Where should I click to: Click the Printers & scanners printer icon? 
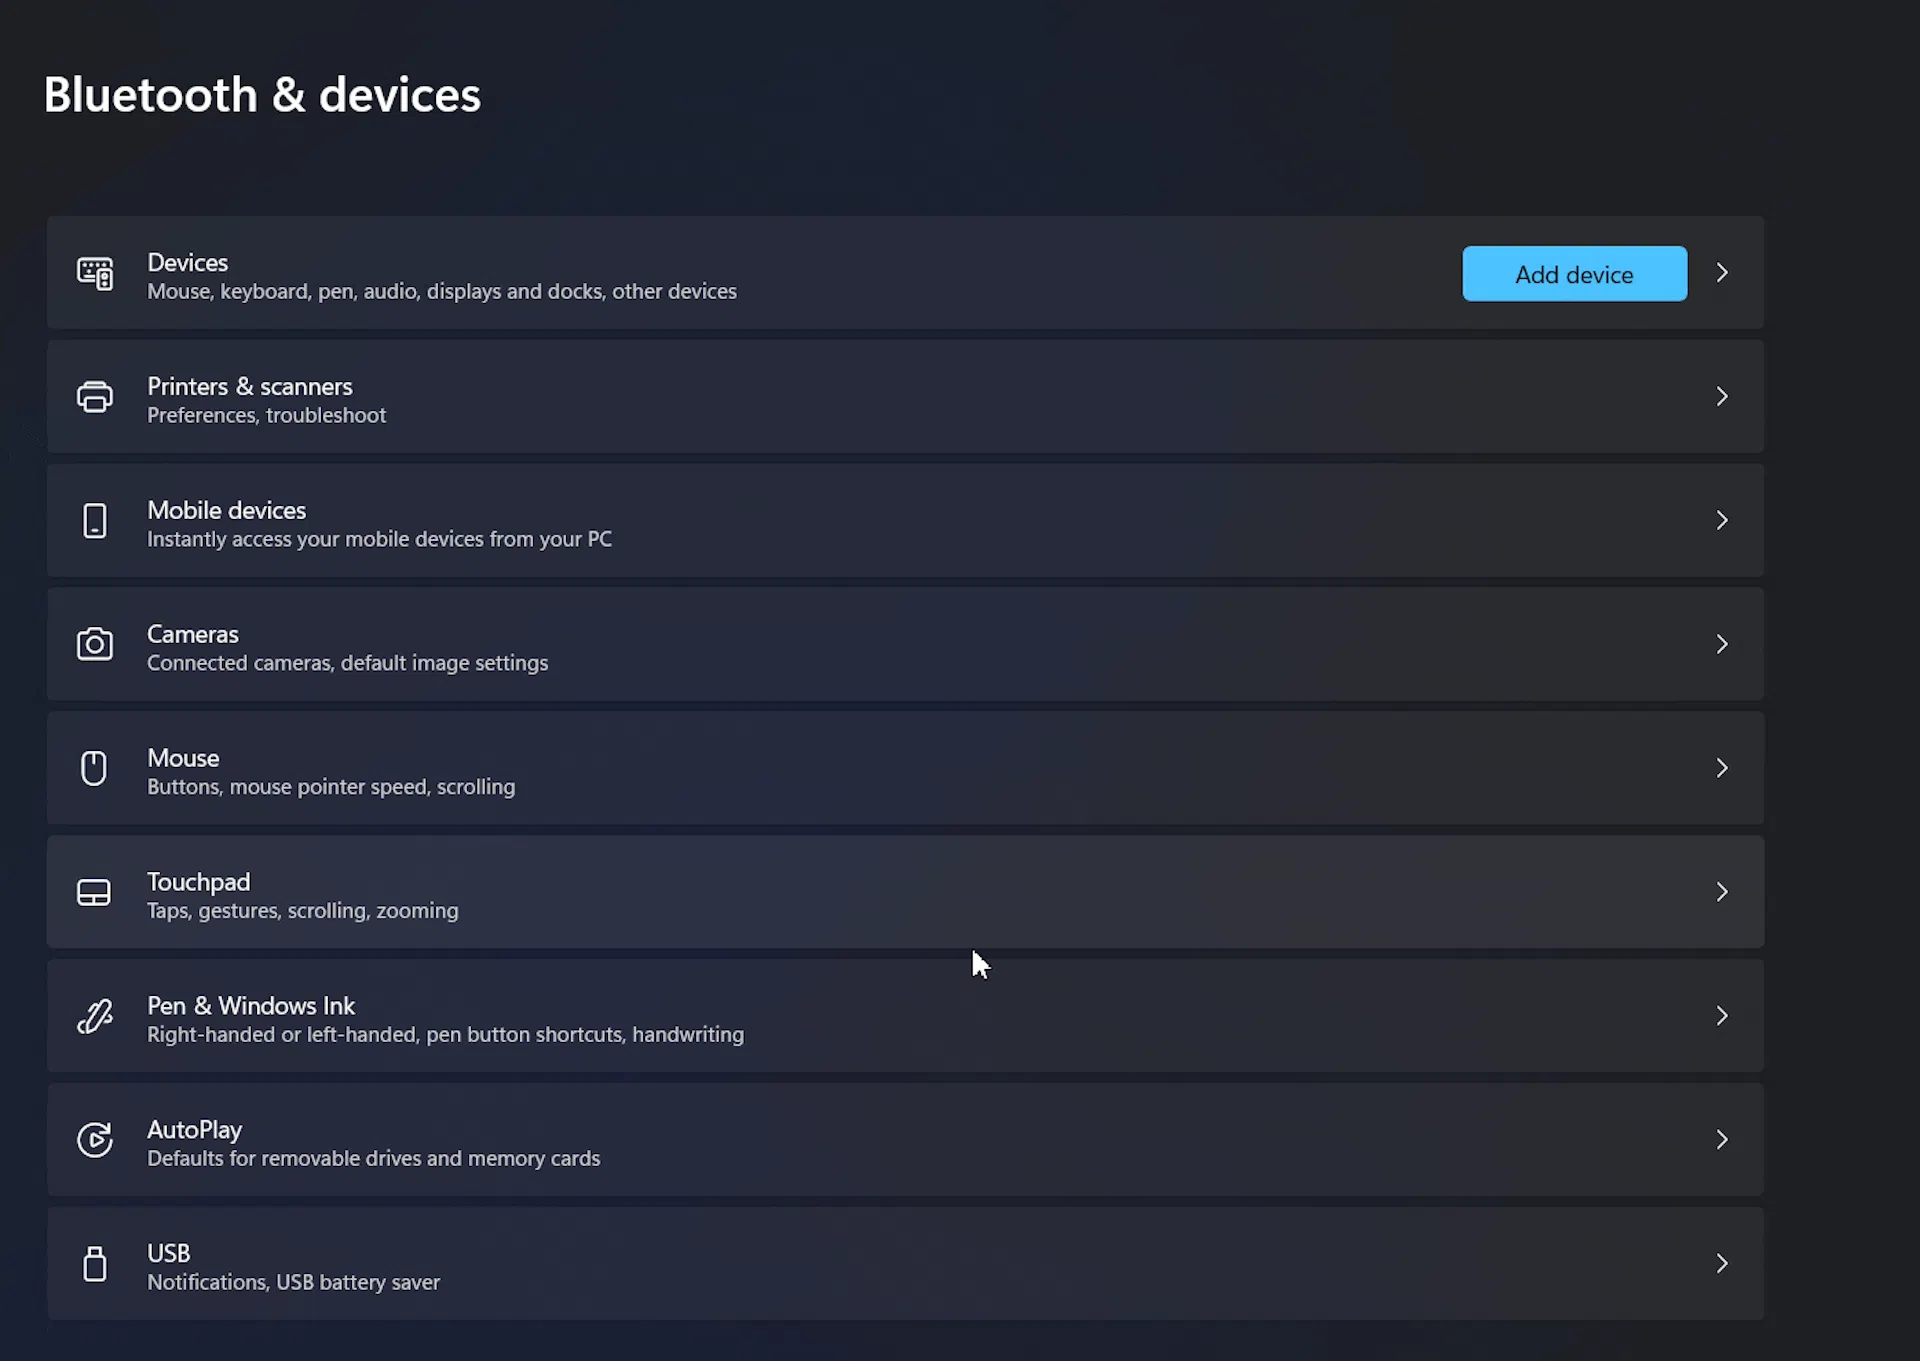pyautogui.click(x=95, y=397)
